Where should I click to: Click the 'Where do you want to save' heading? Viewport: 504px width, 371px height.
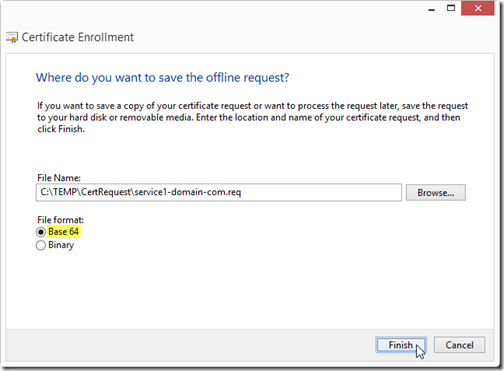point(162,78)
